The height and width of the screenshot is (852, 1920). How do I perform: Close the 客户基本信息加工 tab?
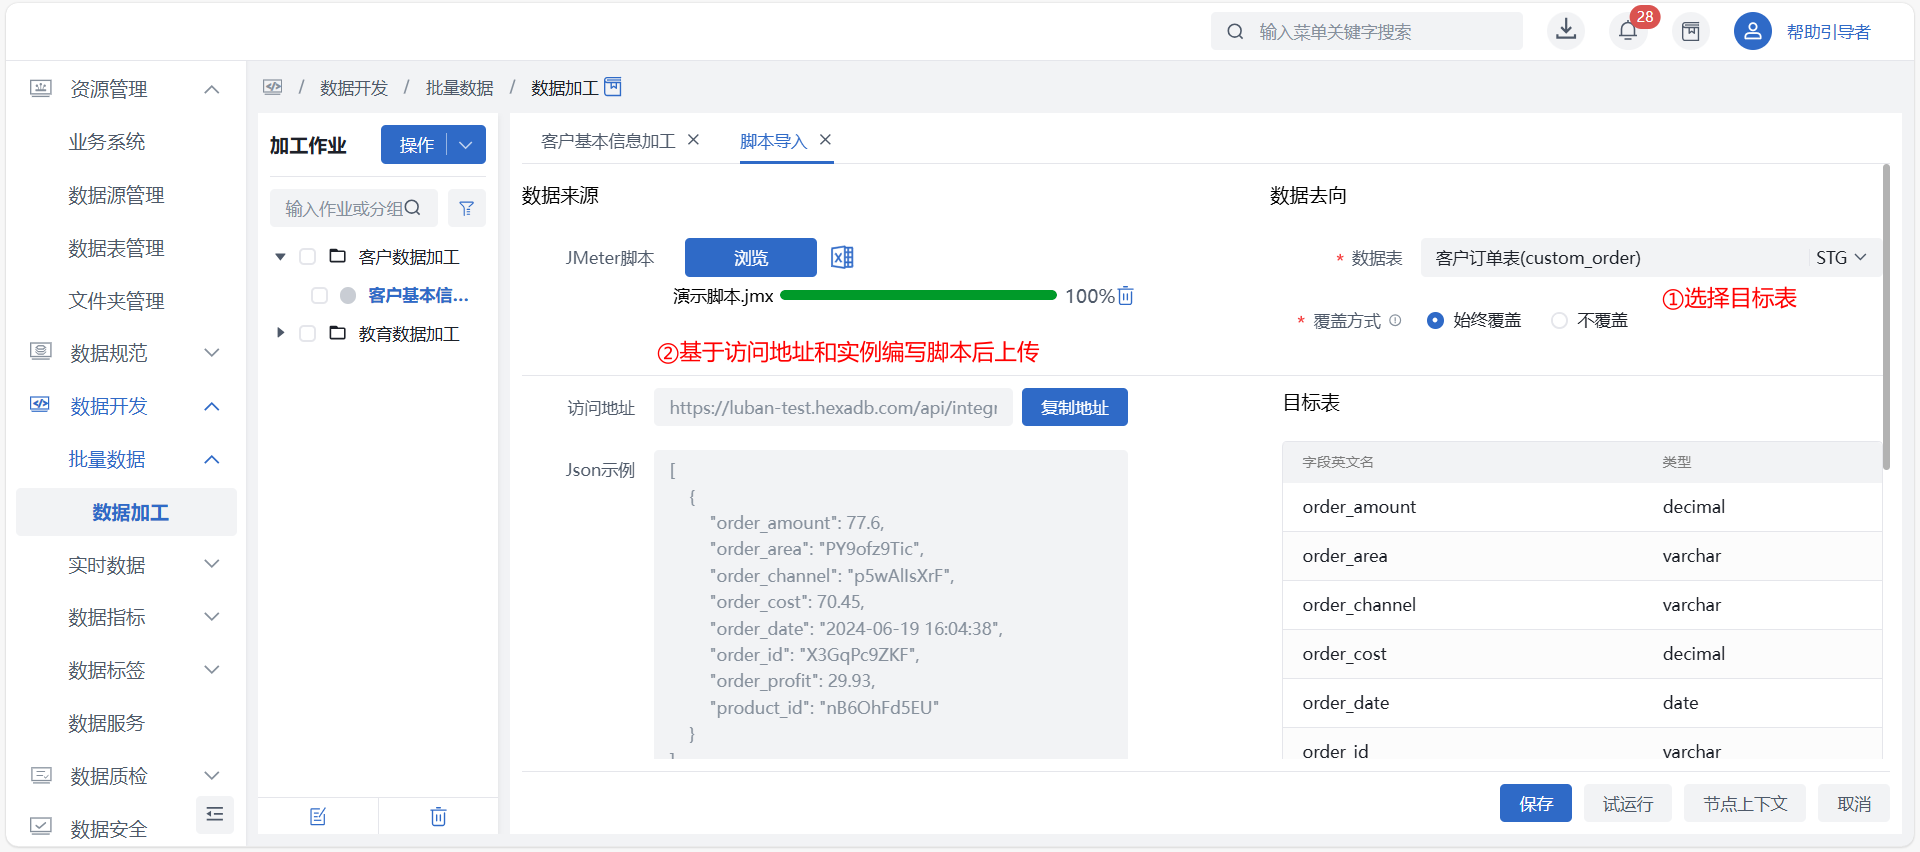(693, 140)
